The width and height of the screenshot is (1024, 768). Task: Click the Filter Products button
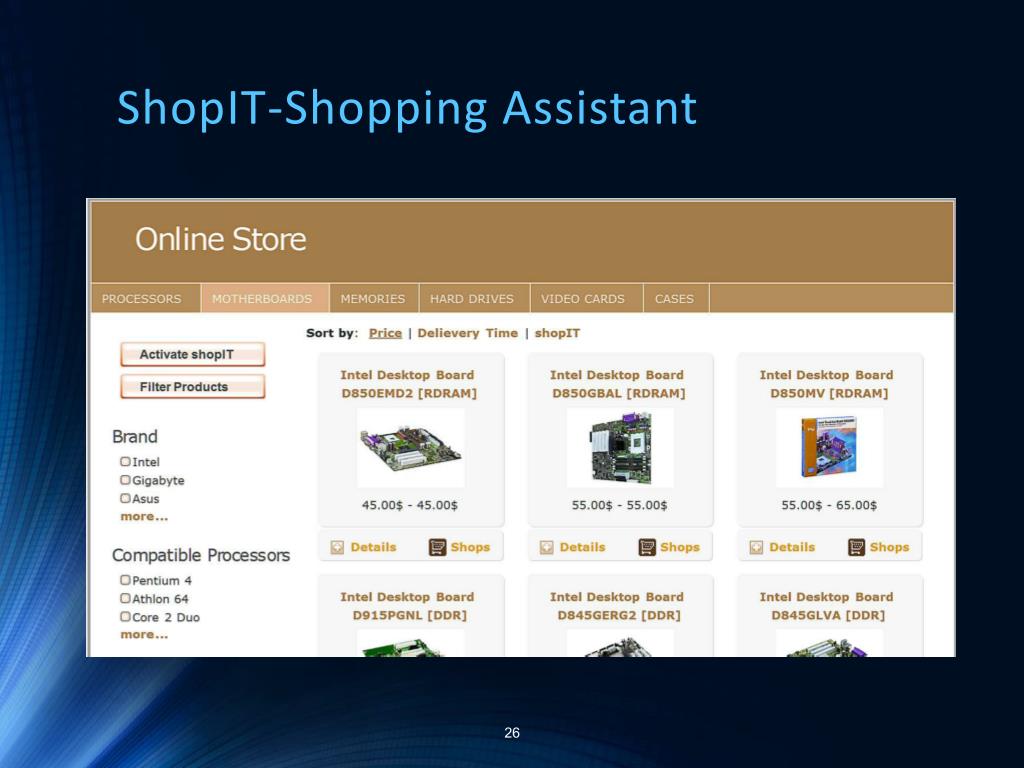(193, 387)
